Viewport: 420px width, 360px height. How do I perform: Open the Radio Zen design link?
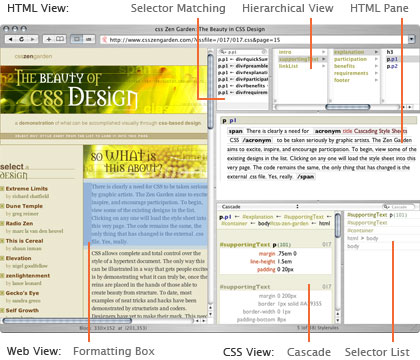coord(19,223)
